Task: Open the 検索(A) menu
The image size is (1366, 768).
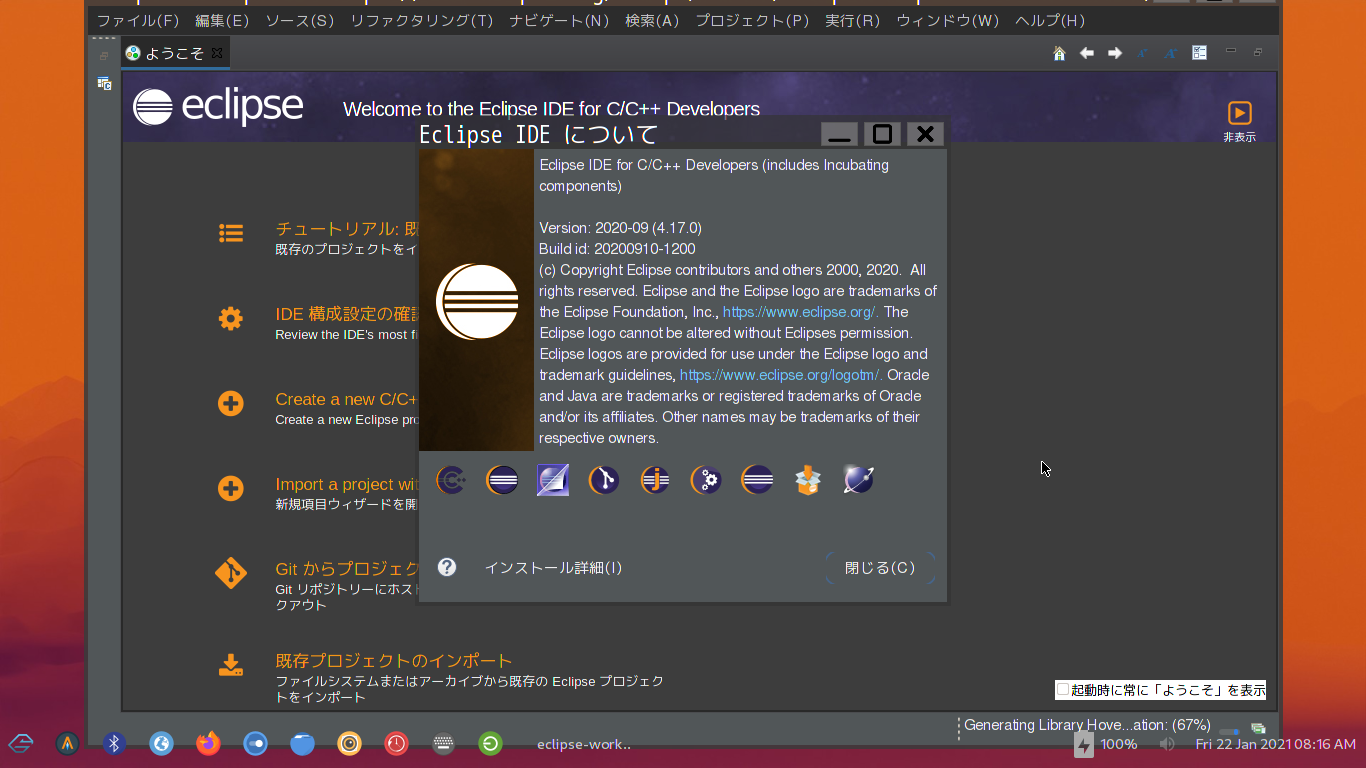Action: coord(652,20)
